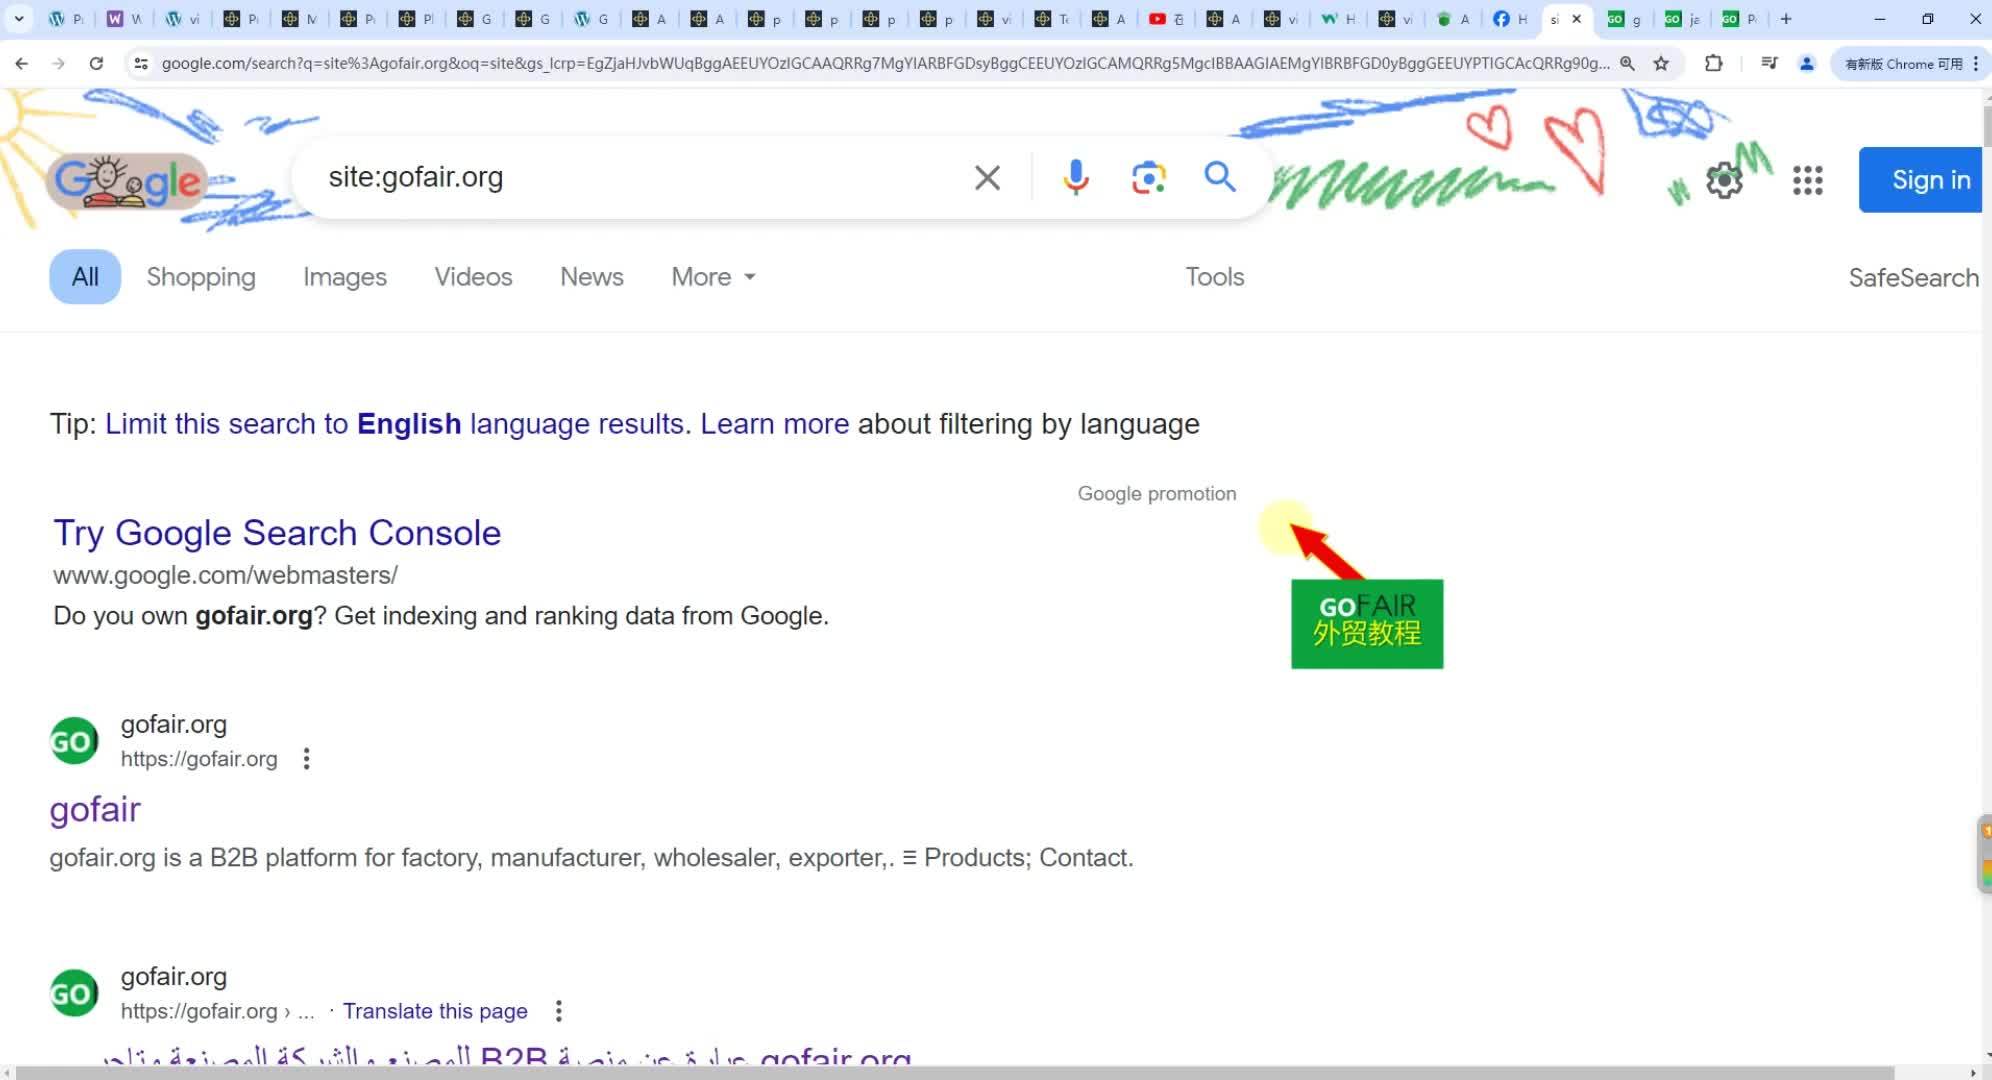Open Try Google Search Console link

coord(277,533)
